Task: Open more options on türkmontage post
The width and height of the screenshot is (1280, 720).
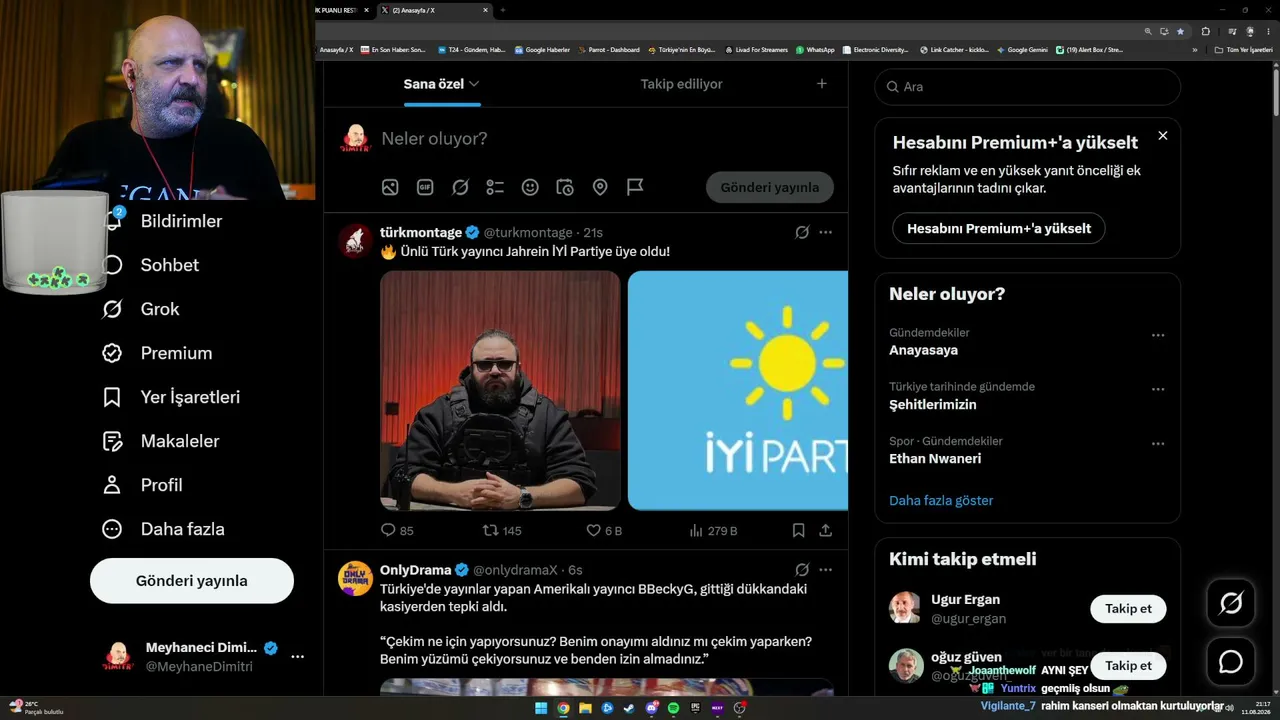Action: click(826, 232)
